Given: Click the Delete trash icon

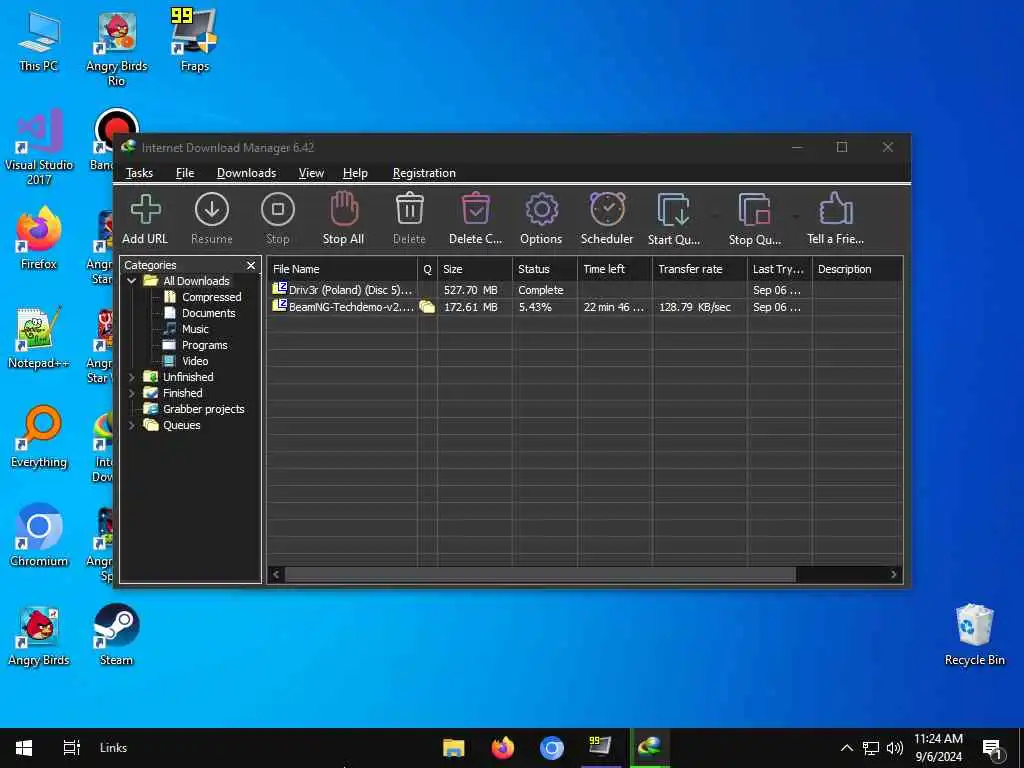Looking at the screenshot, I should pyautogui.click(x=409, y=218).
